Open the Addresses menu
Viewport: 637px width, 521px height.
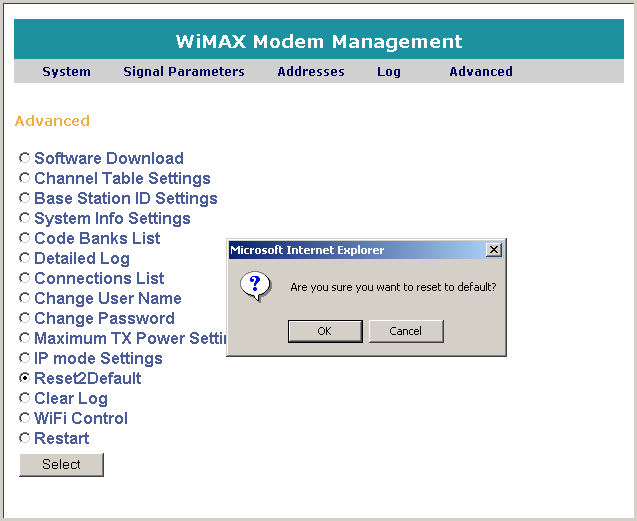point(311,72)
